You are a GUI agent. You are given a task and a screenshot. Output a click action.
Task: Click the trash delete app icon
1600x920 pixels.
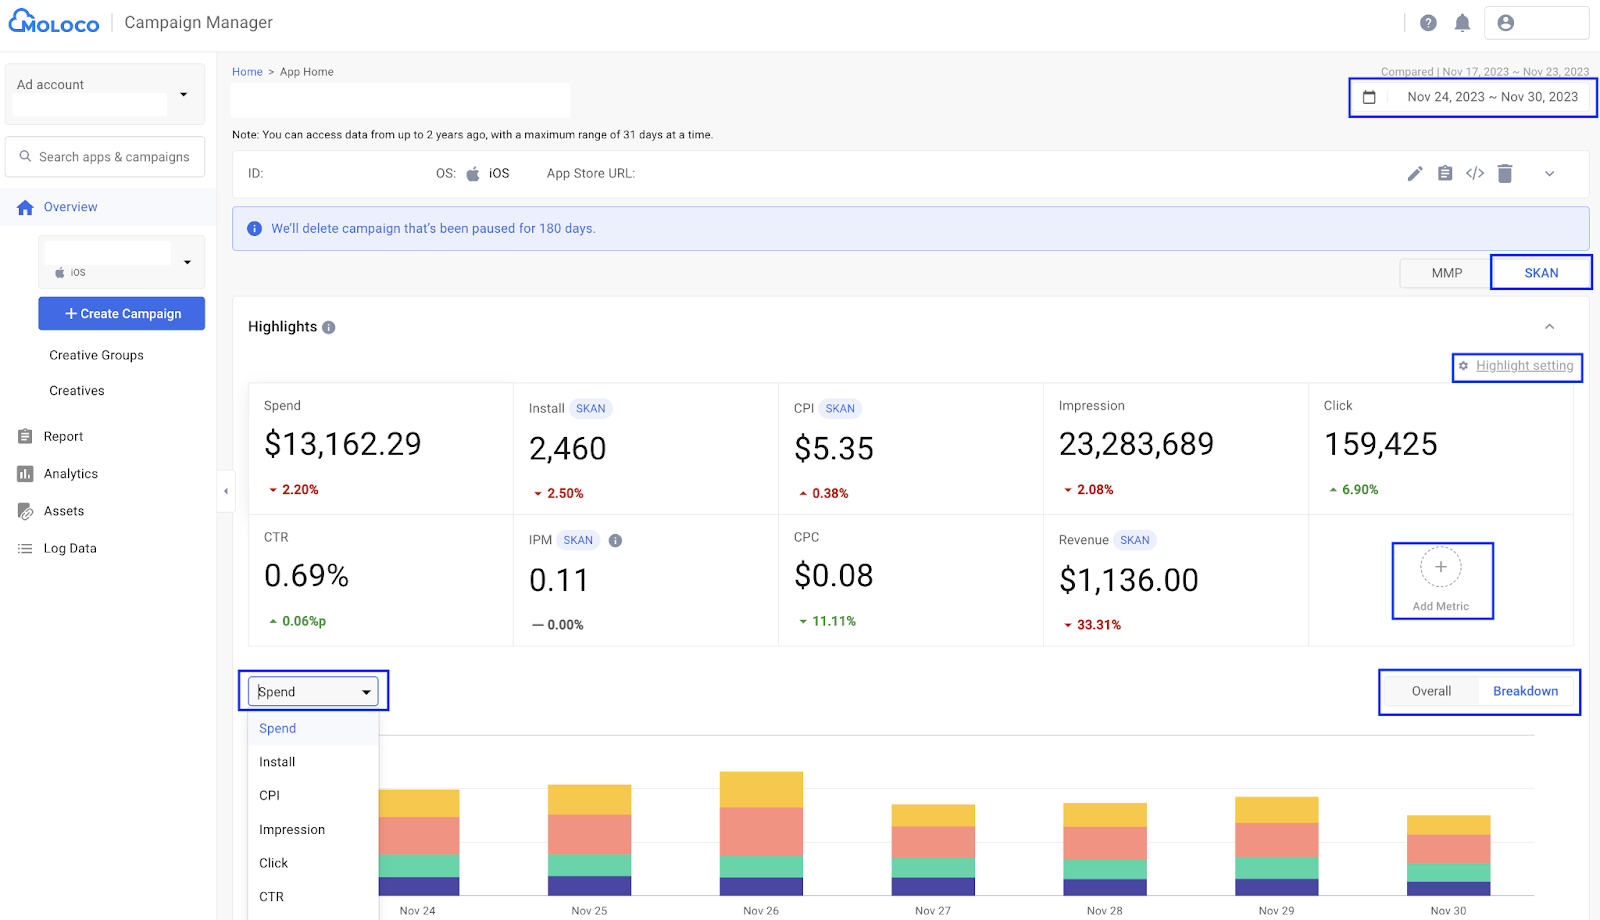(x=1505, y=174)
